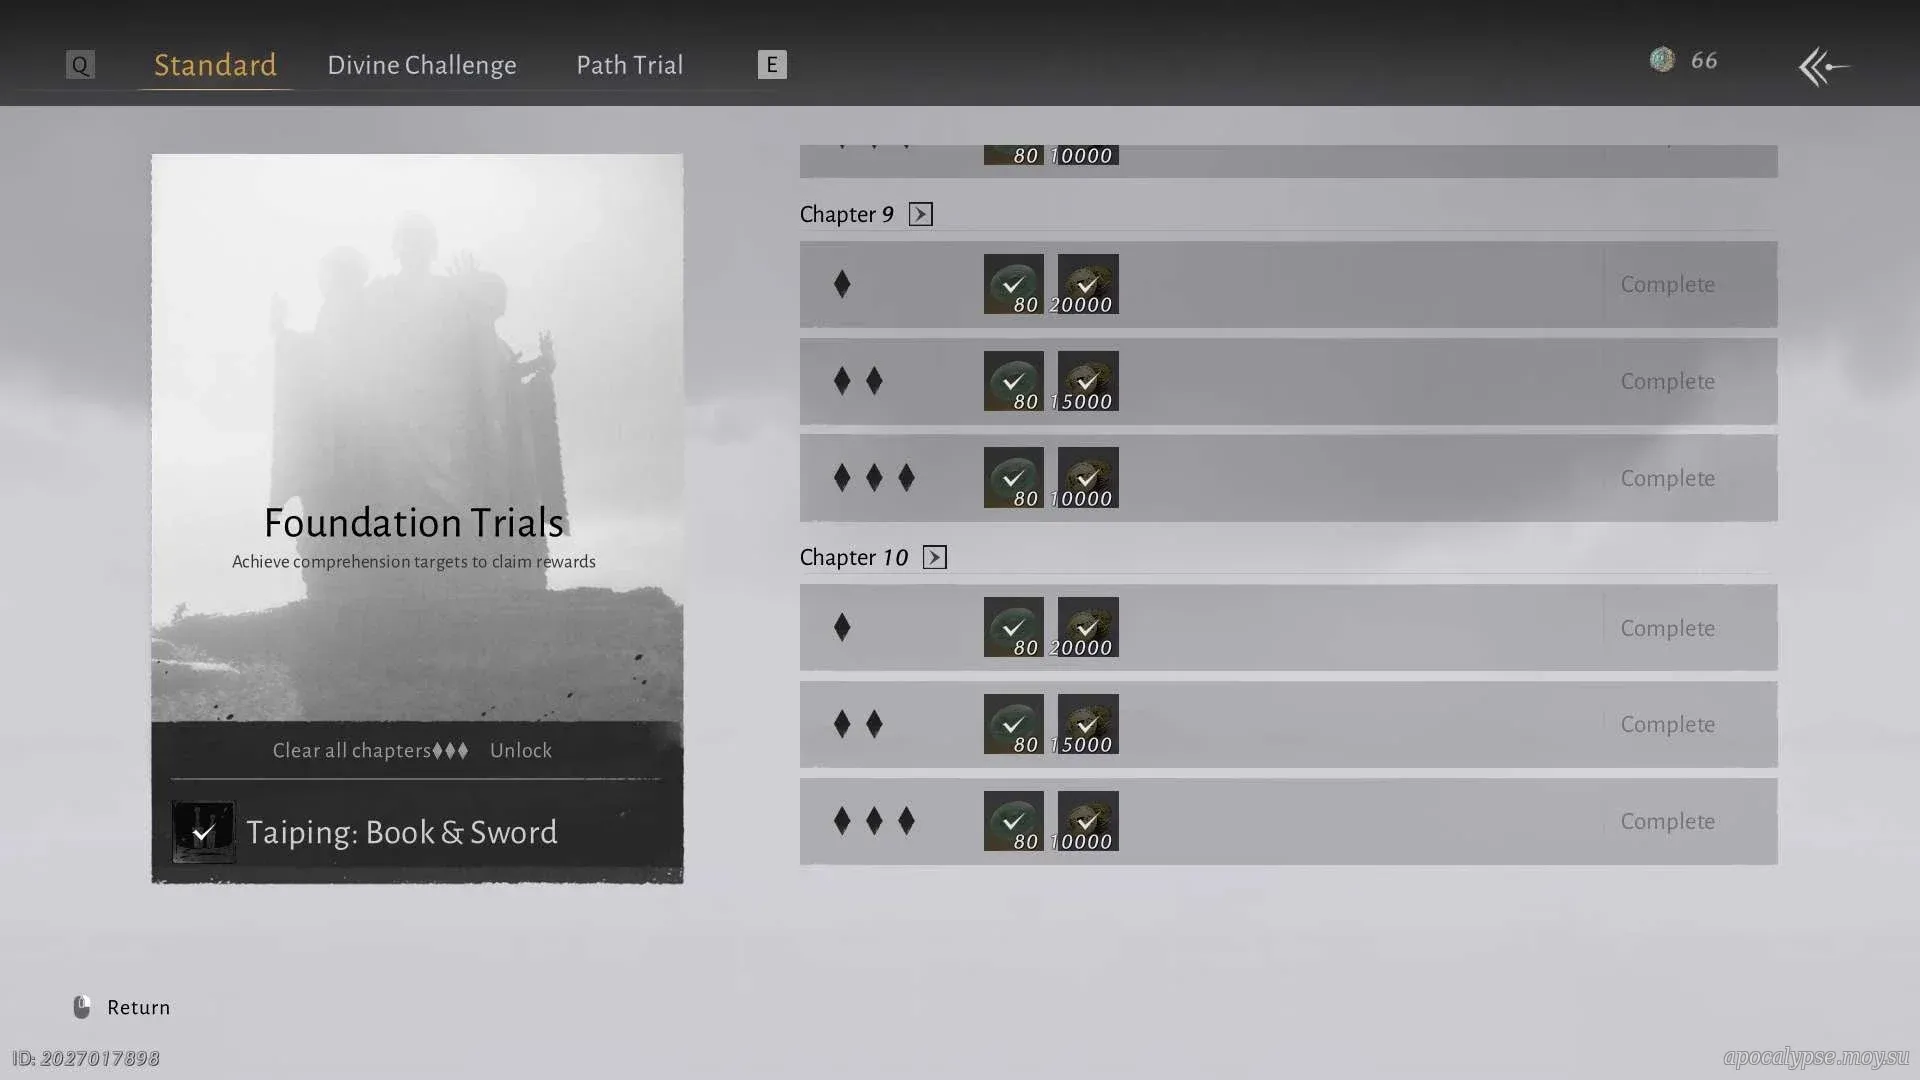Click Chapter 10 two-diamond jade 80 reward
This screenshot has width=1920, height=1080.
pyautogui.click(x=1013, y=724)
